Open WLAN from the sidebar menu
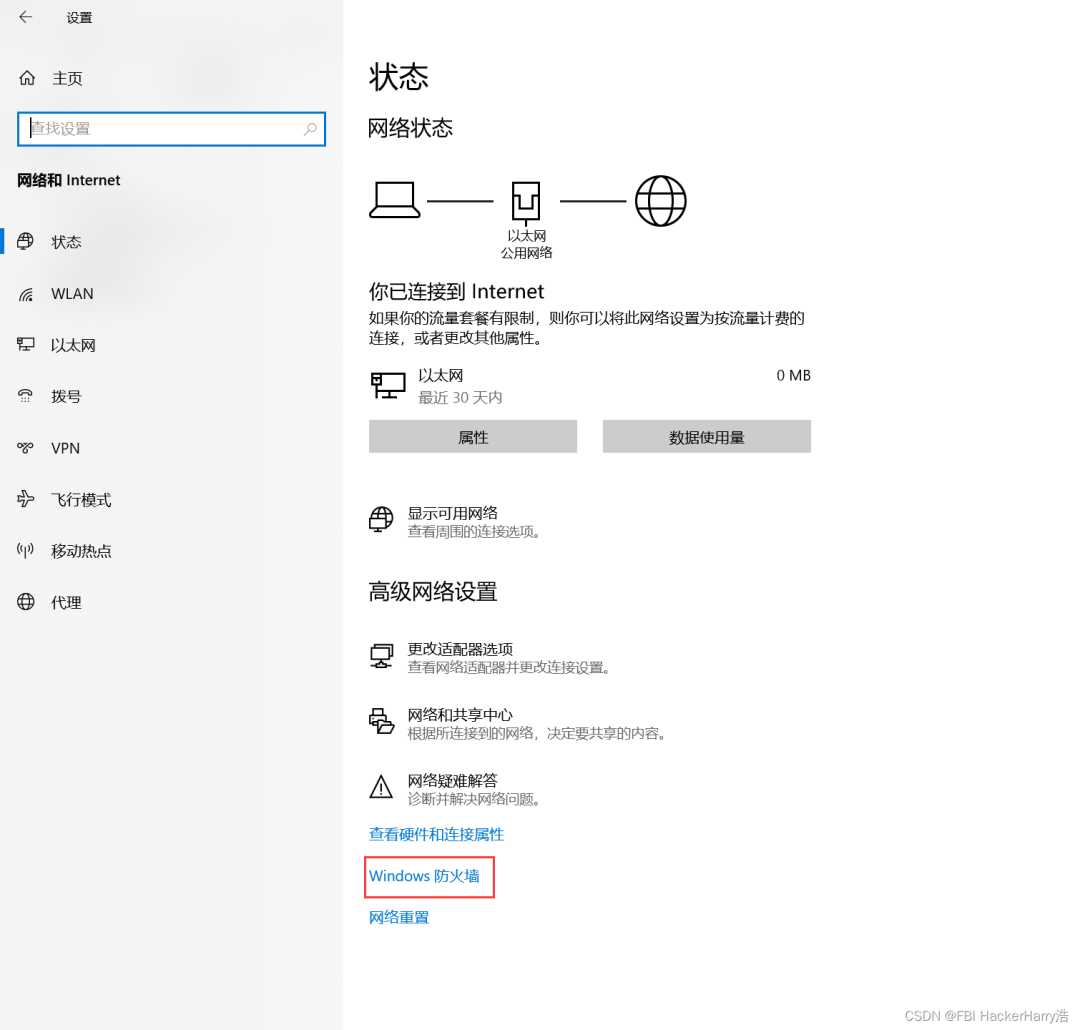1080x1030 pixels. click(71, 293)
